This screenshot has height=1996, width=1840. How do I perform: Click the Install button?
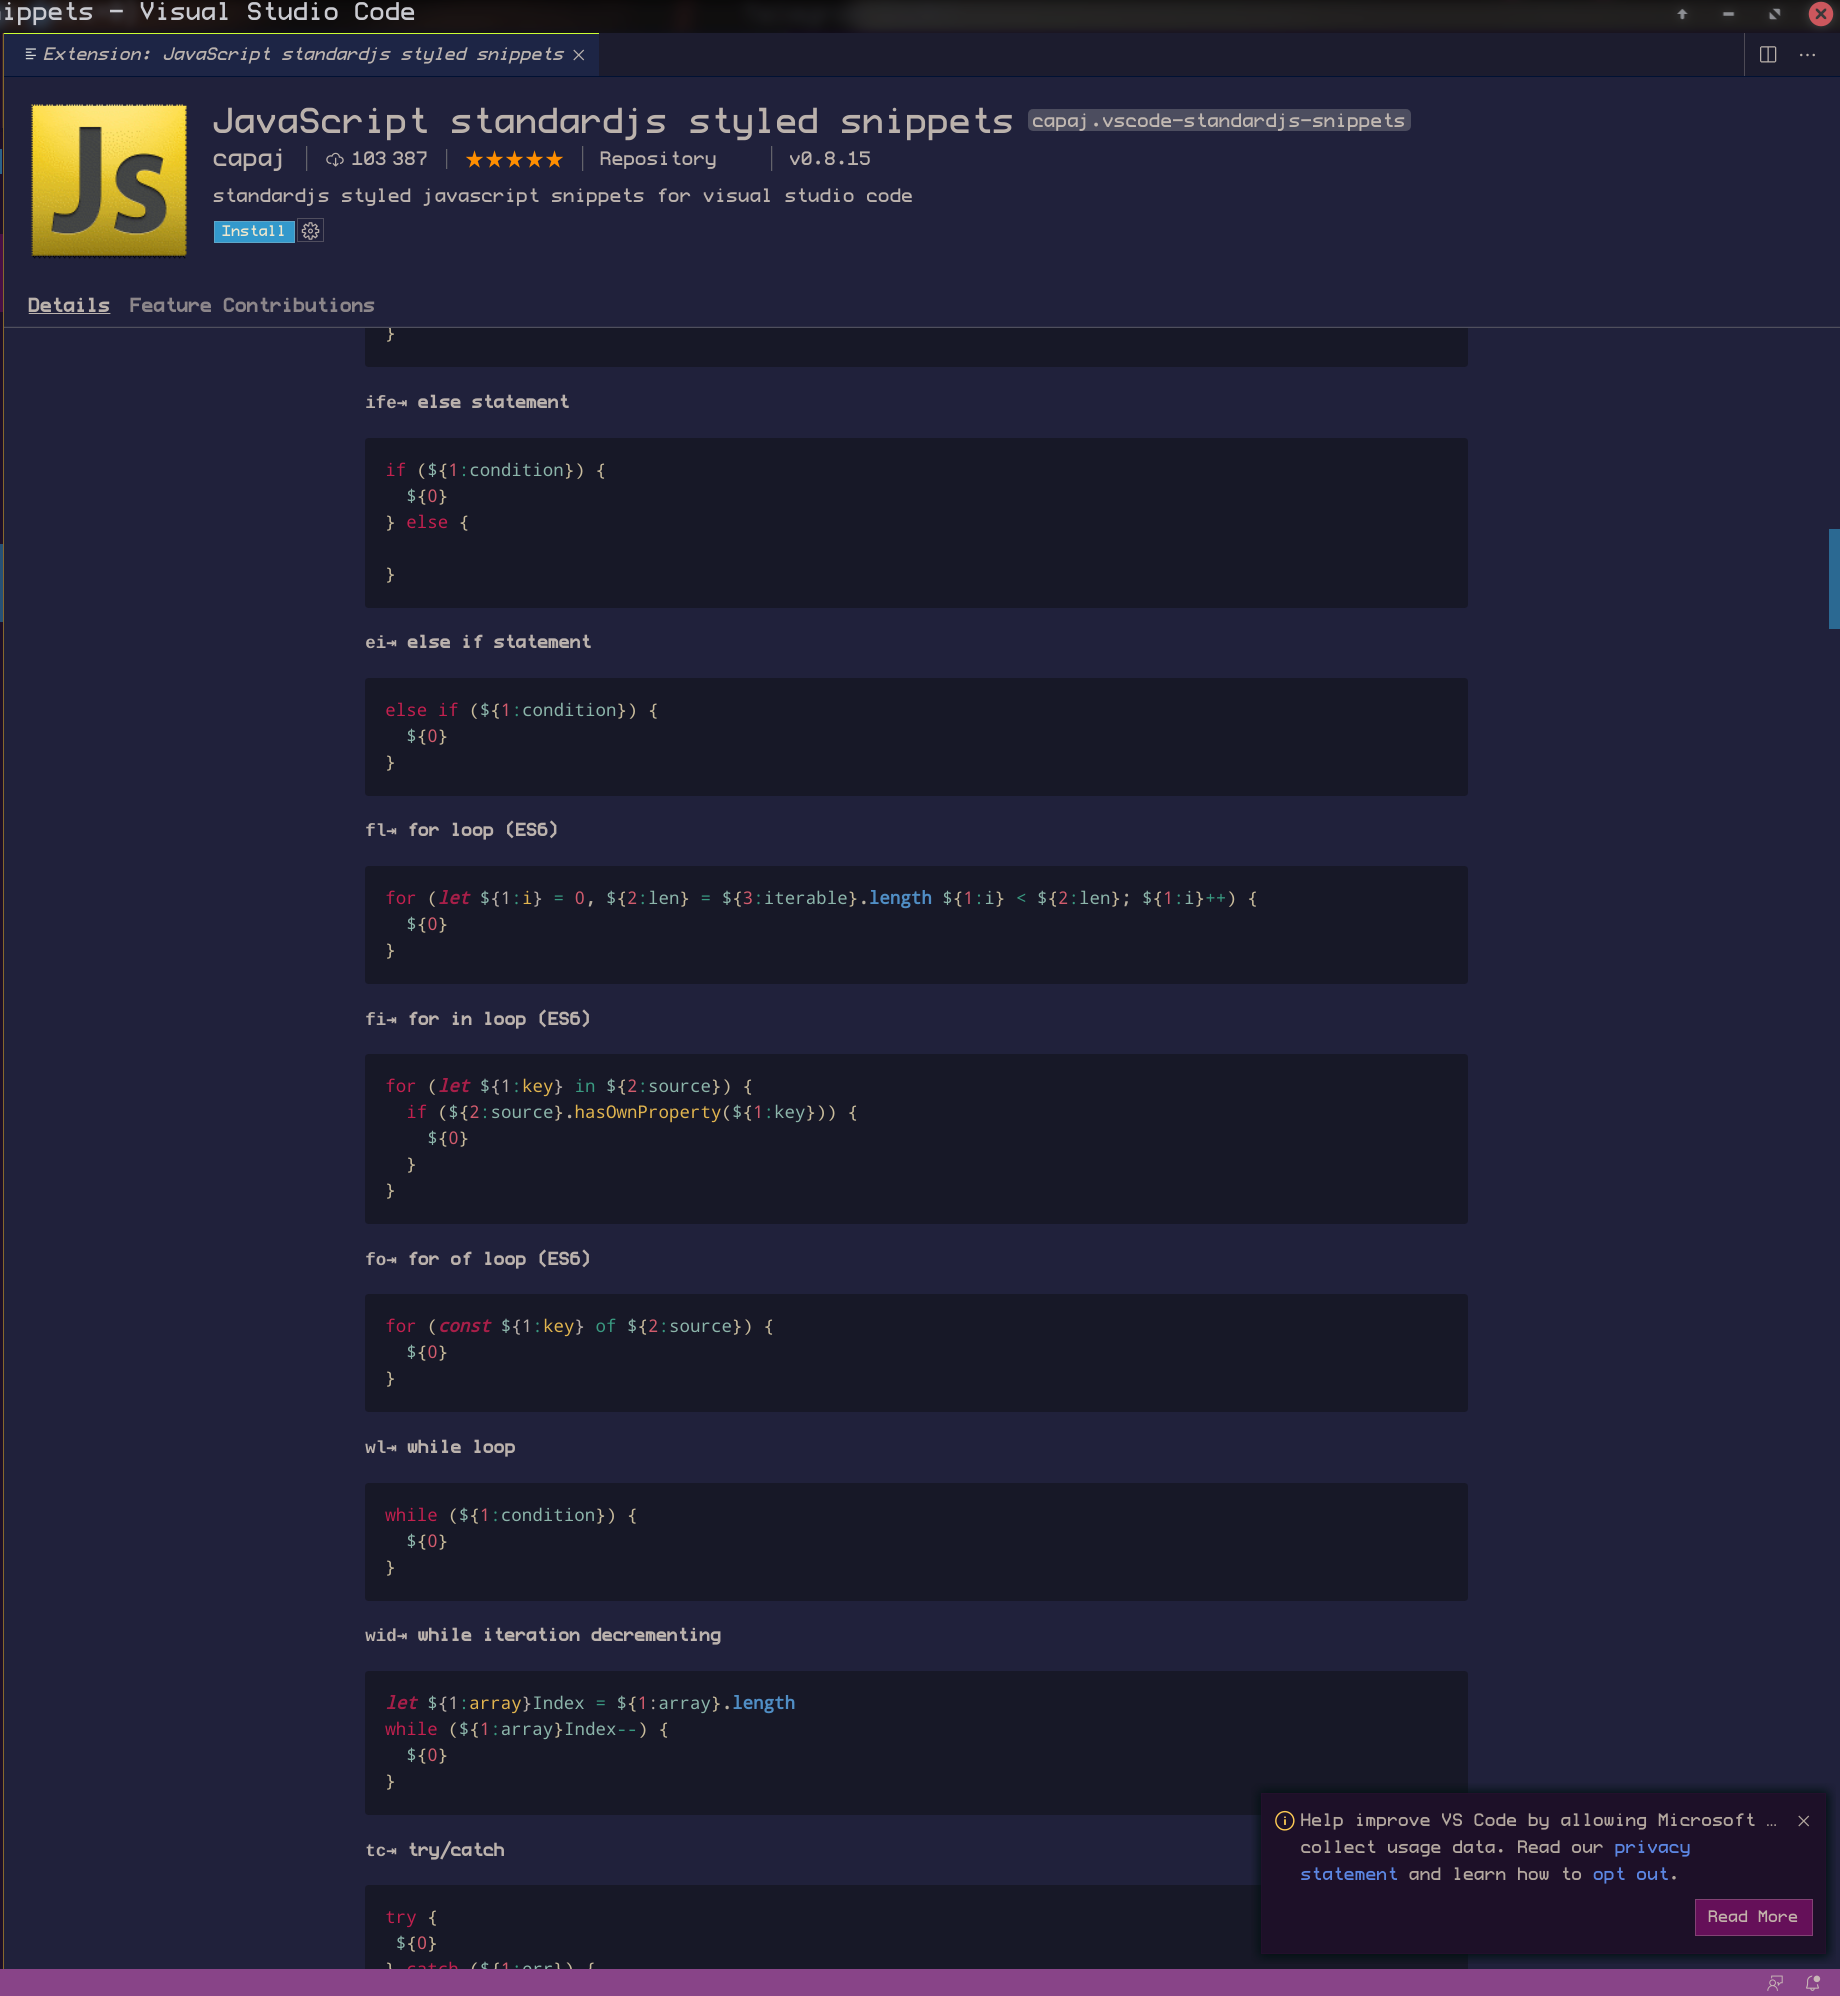point(253,231)
